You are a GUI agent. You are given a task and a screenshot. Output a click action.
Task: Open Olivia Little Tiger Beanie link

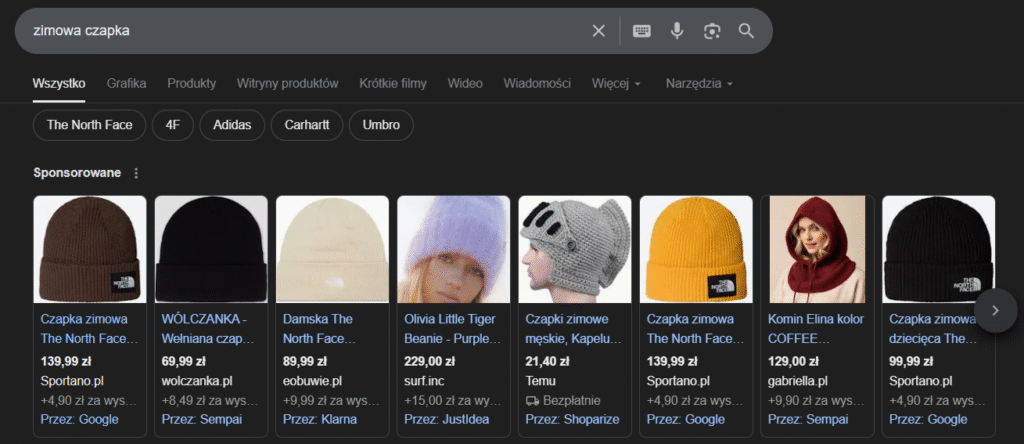pyautogui.click(x=452, y=328)
